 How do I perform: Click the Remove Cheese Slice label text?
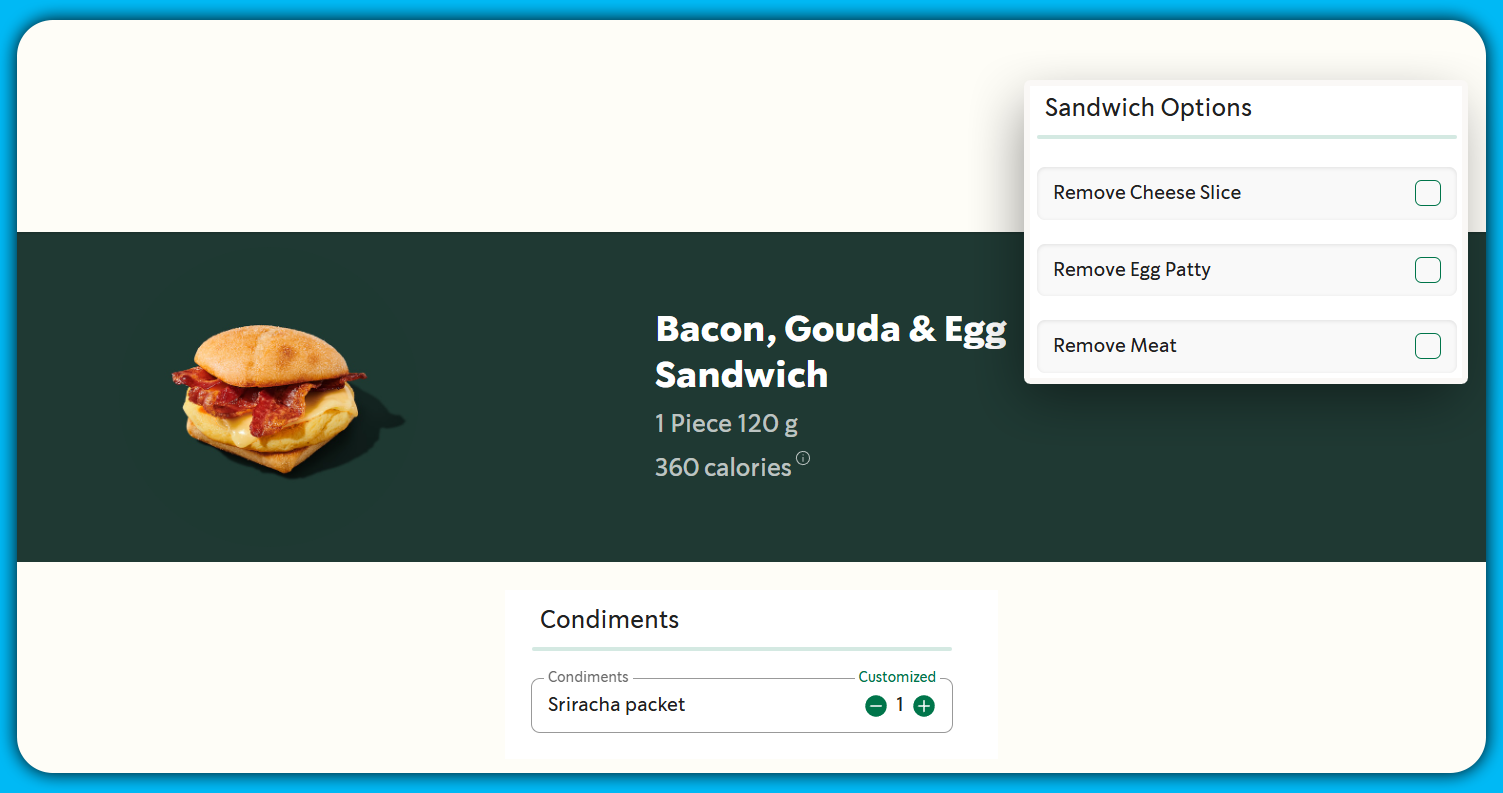[x=1146, y=193]
